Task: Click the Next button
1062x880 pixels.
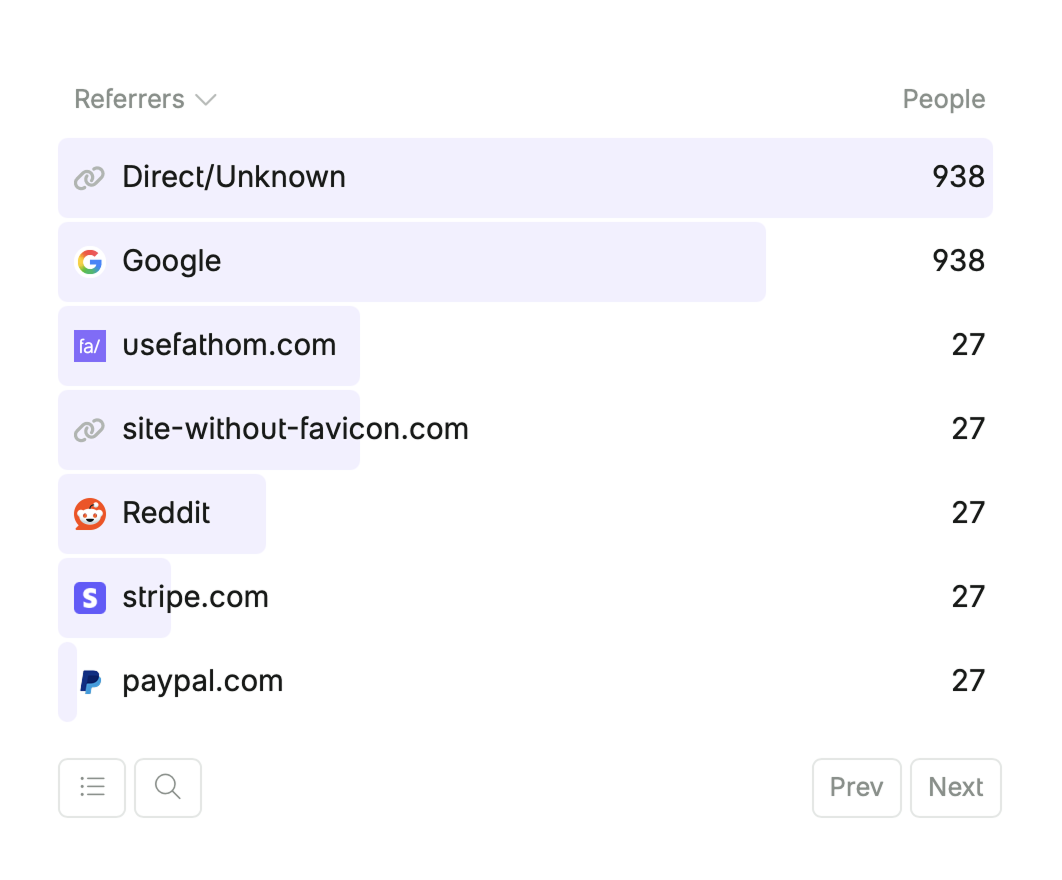Action: [x=955, y=787]
